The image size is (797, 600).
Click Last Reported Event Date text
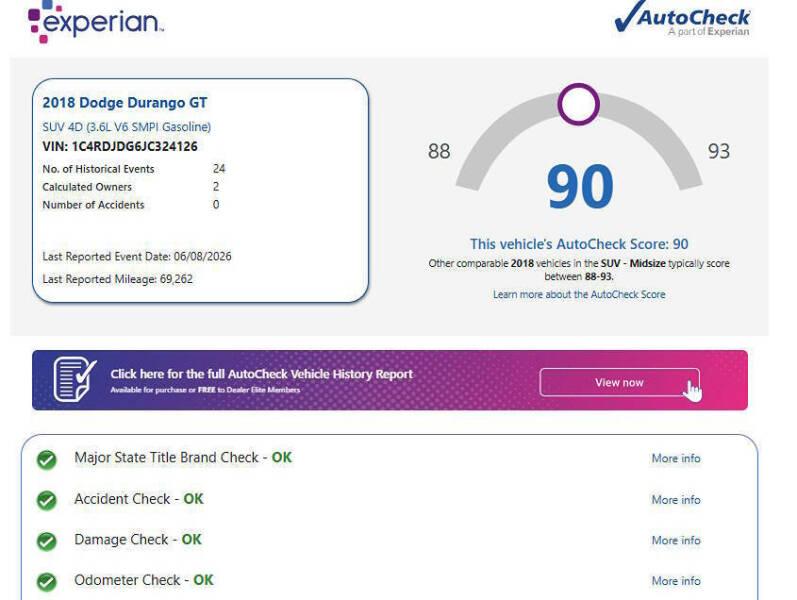coord(137,256)
